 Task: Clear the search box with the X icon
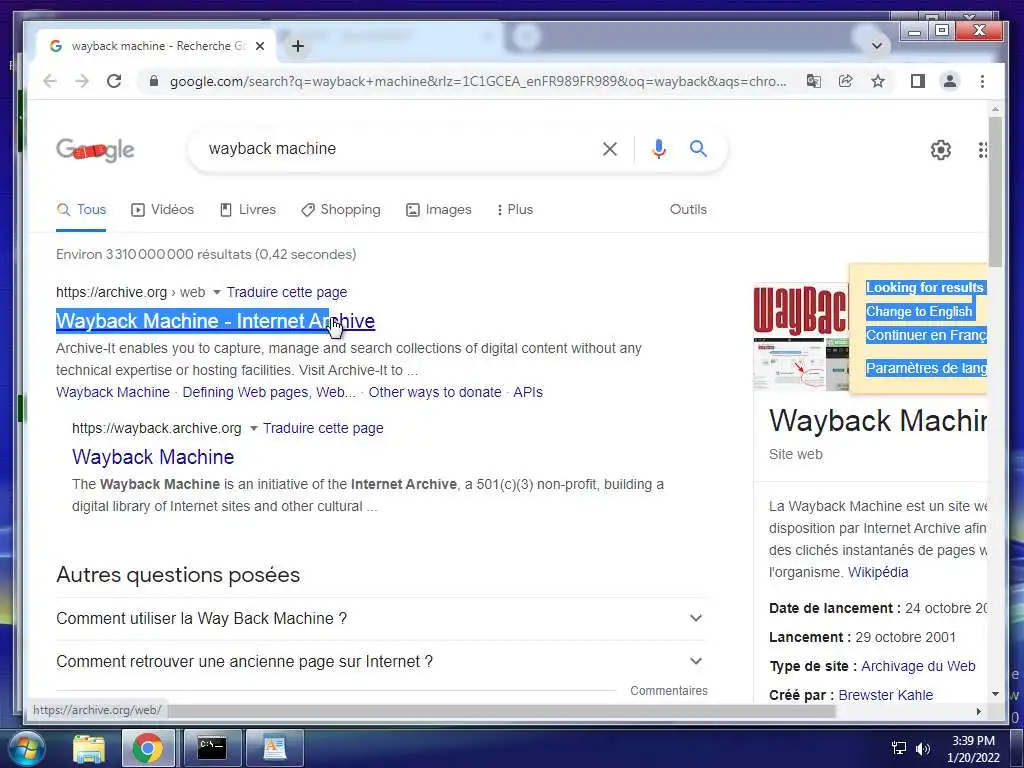coord(610,149)
